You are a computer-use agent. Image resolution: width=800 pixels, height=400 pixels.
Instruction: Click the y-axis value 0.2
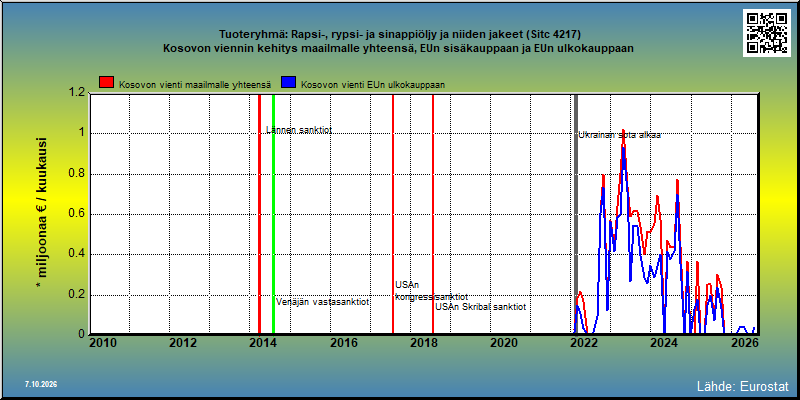[x=77, y=295]
